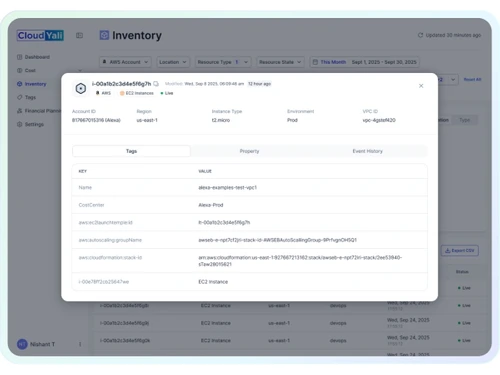Click the Live status indicator in dialog
The height and width of the screenshot is (375, 500).
pos(167,93)
